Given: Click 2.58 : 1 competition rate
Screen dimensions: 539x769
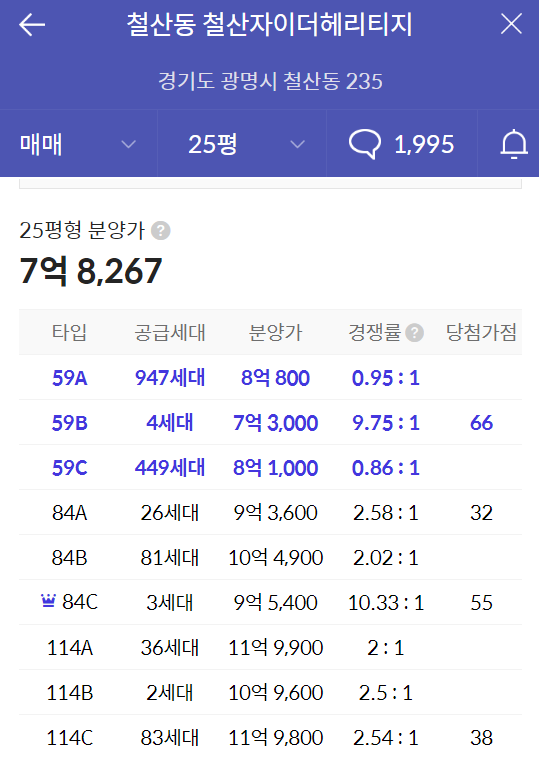Looking at the screenshot, I should coord(385,513).
